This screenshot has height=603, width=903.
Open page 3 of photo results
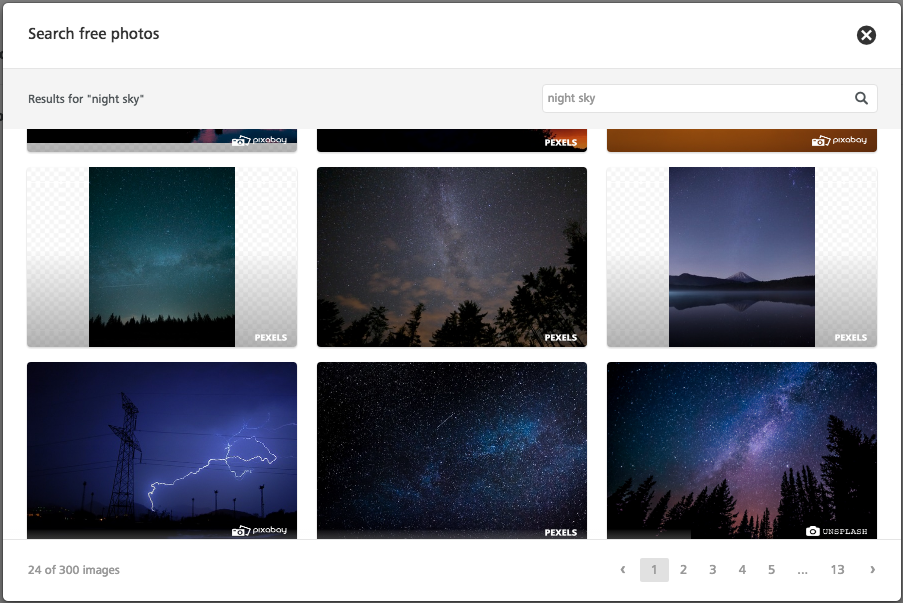(712, 570)
